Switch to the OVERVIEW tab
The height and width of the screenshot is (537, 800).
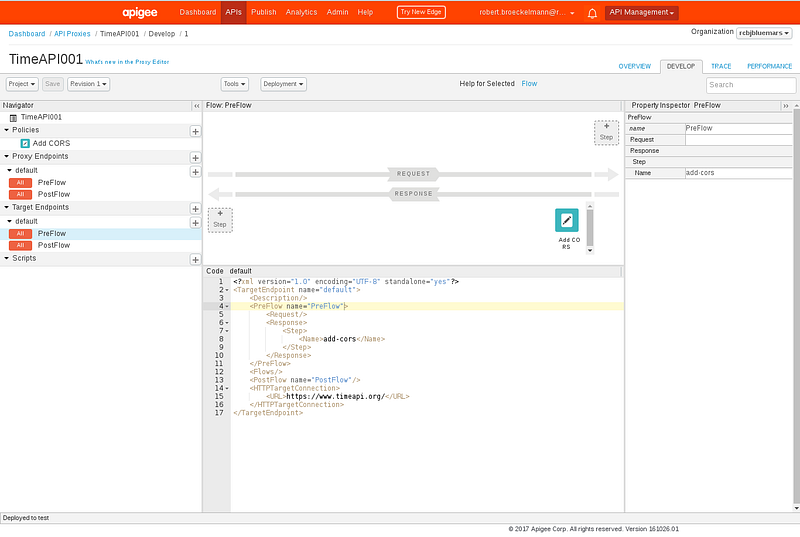[634, 66]
